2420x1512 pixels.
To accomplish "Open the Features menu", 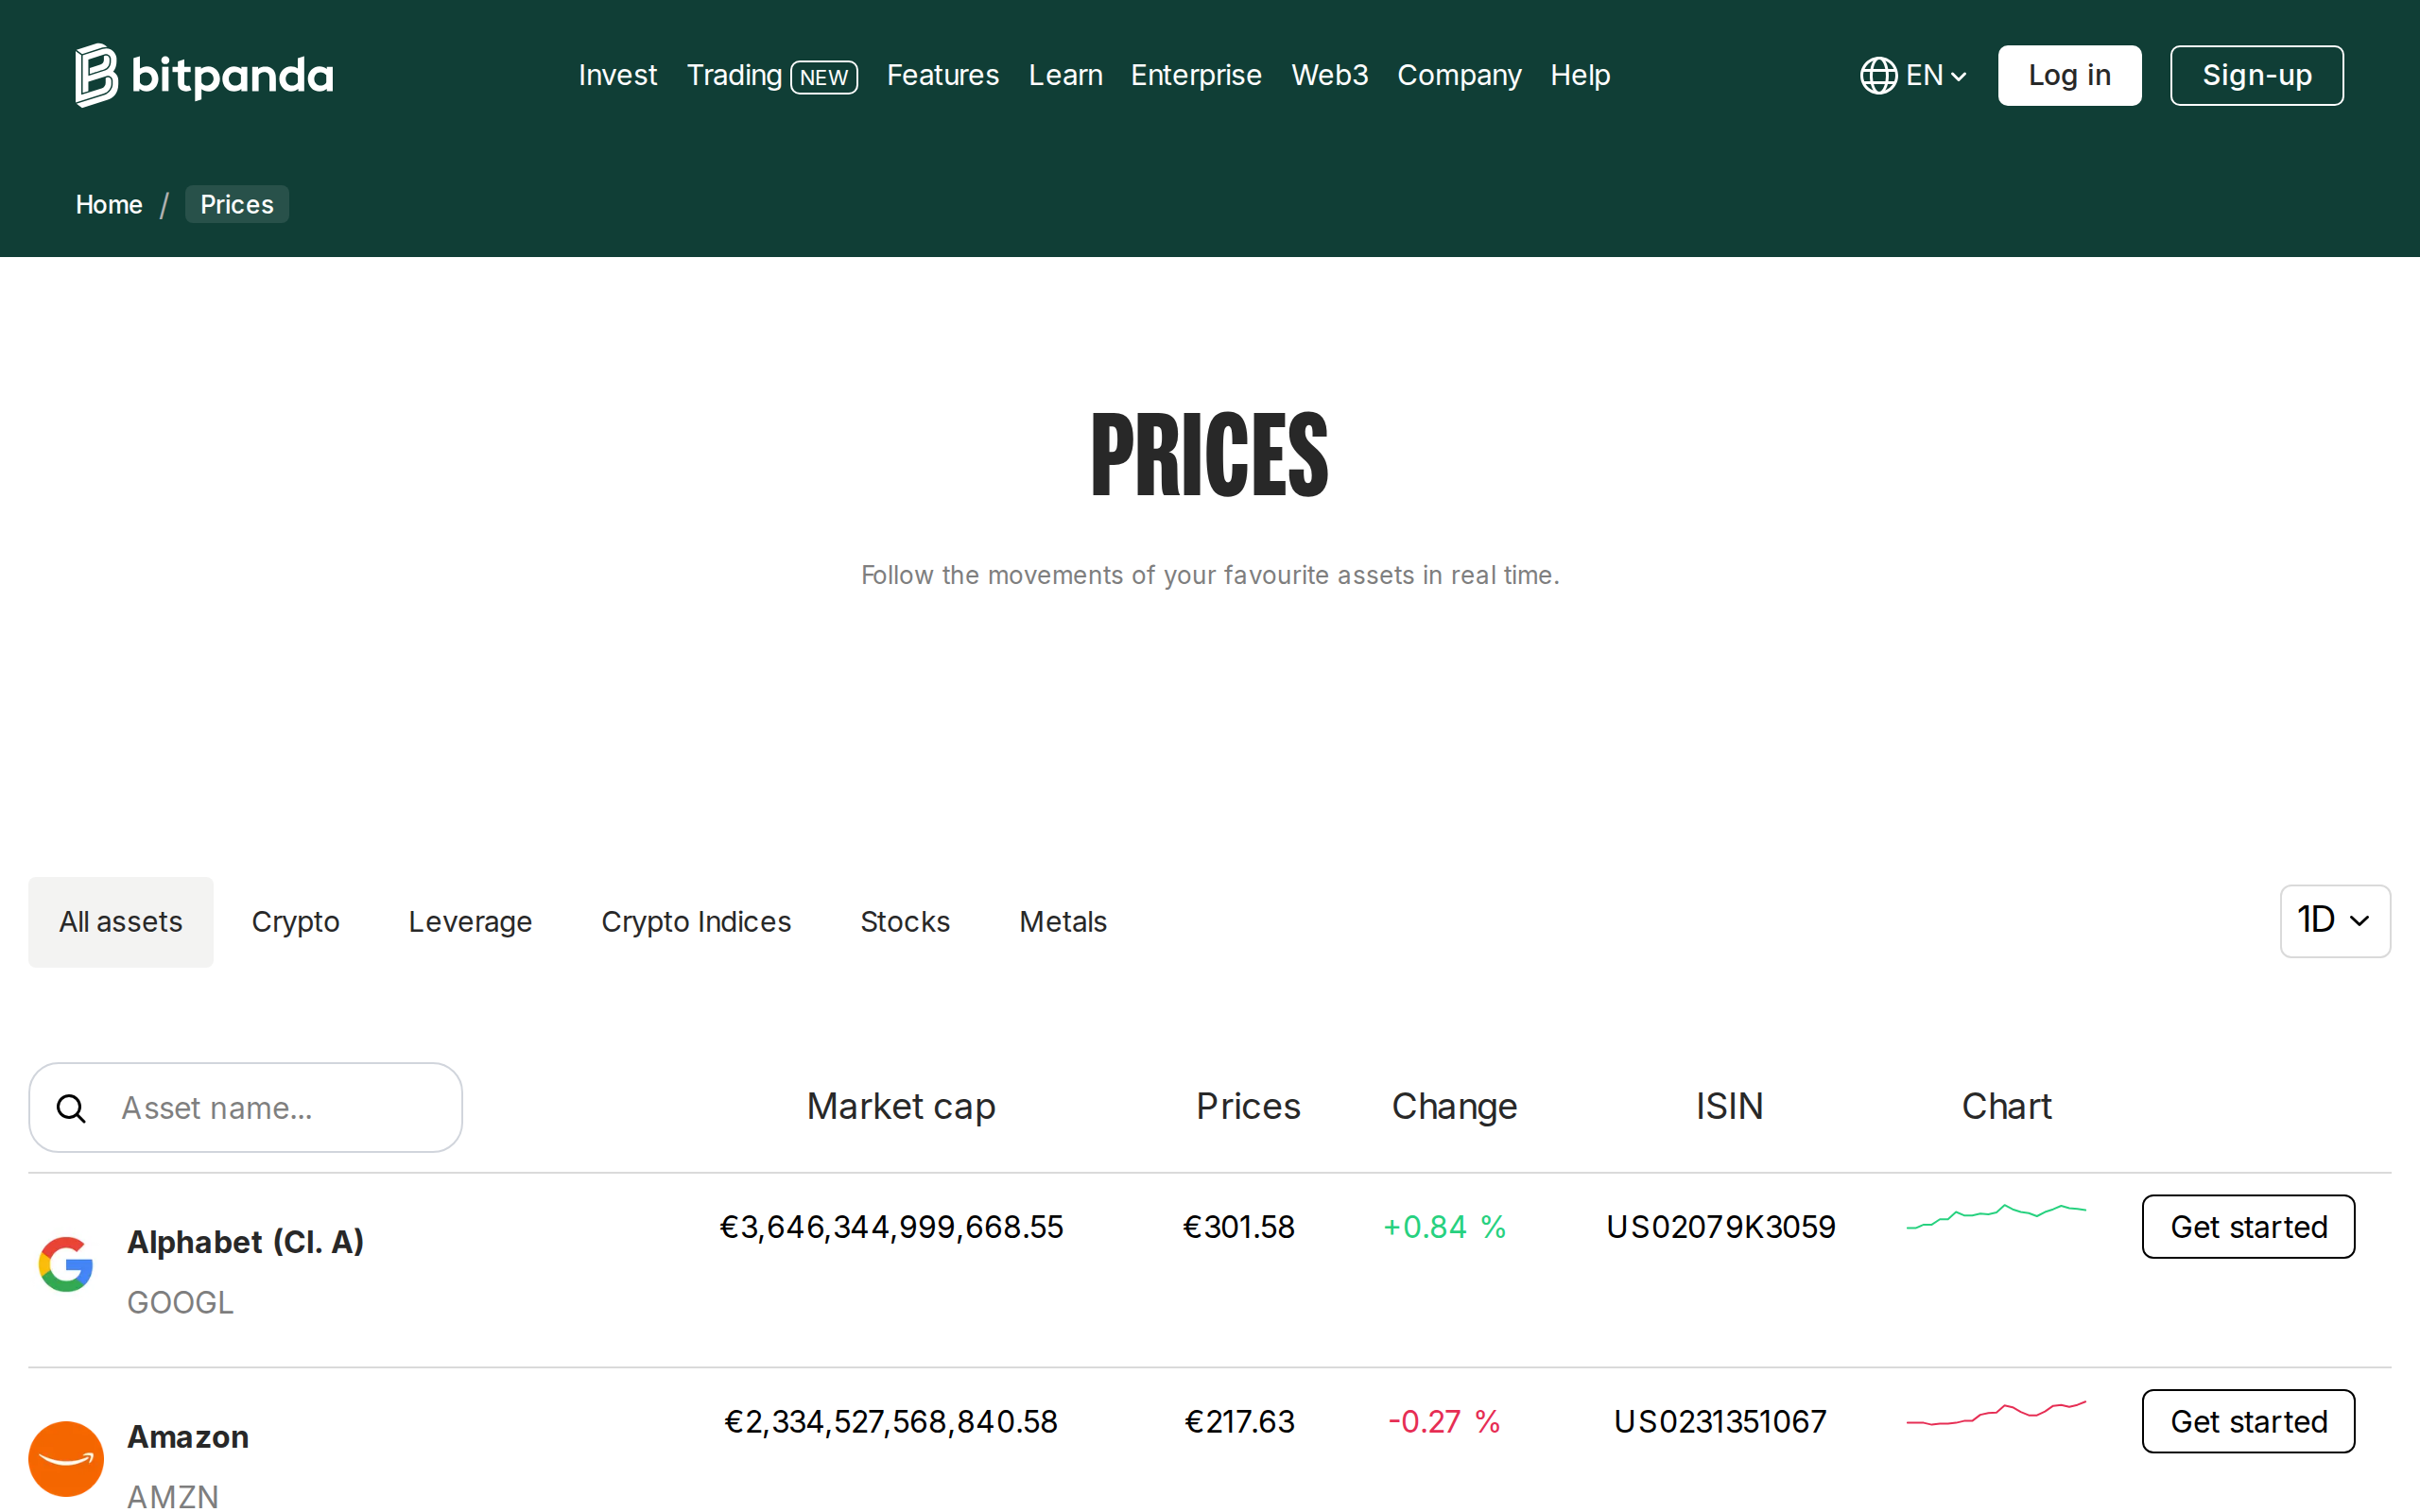I will [x=942, y=75].
